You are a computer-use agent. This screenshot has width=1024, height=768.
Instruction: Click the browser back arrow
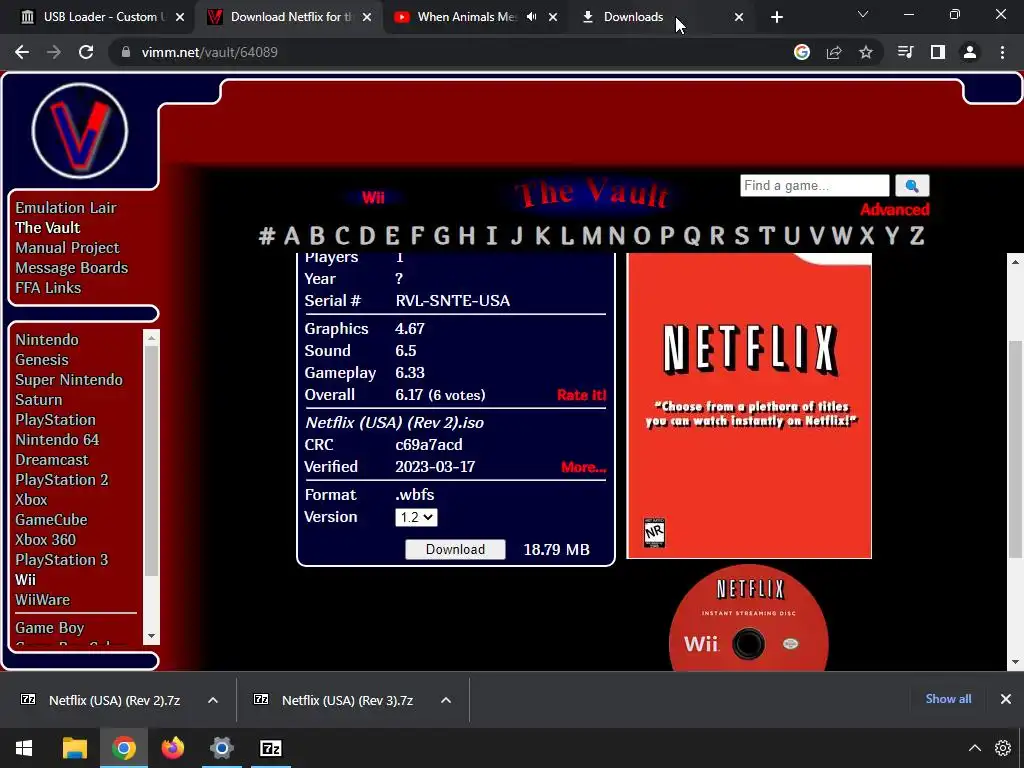click(x=22, y=52)
